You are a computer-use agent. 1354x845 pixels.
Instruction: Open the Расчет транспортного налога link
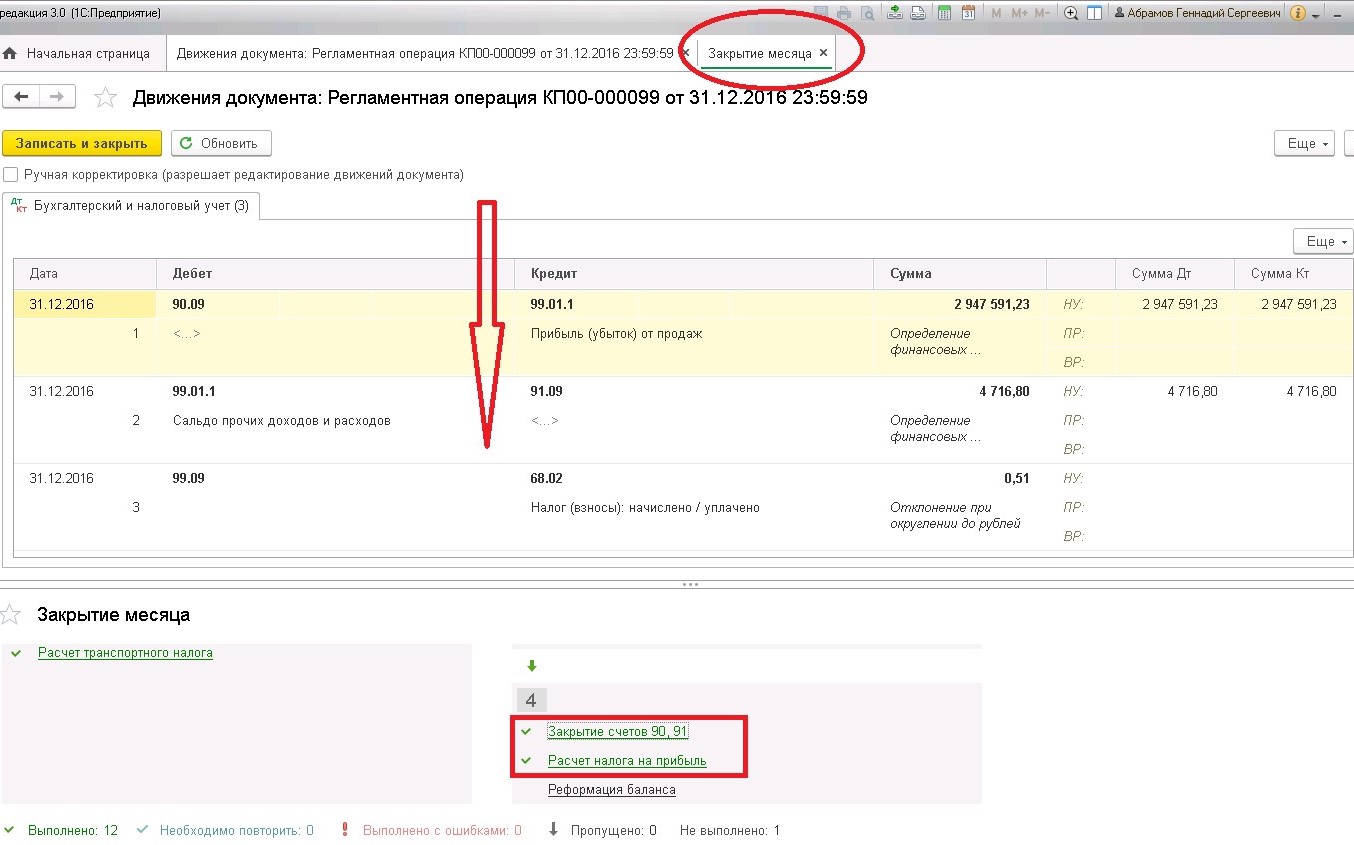tap(125, 652)
